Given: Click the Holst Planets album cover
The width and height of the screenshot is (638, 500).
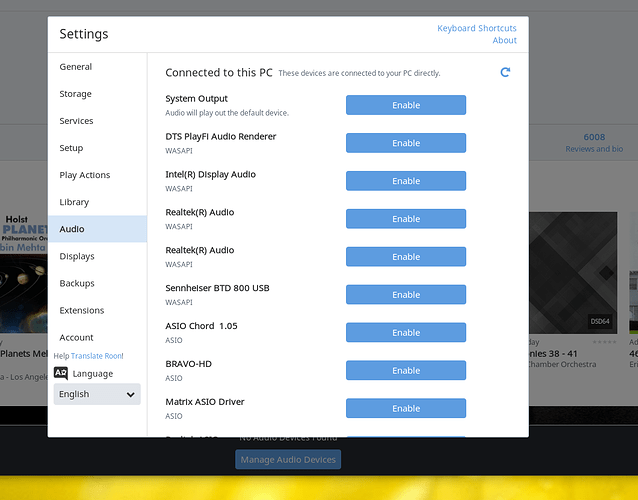Looking at the screenshot, I should (x=24, y=273).
